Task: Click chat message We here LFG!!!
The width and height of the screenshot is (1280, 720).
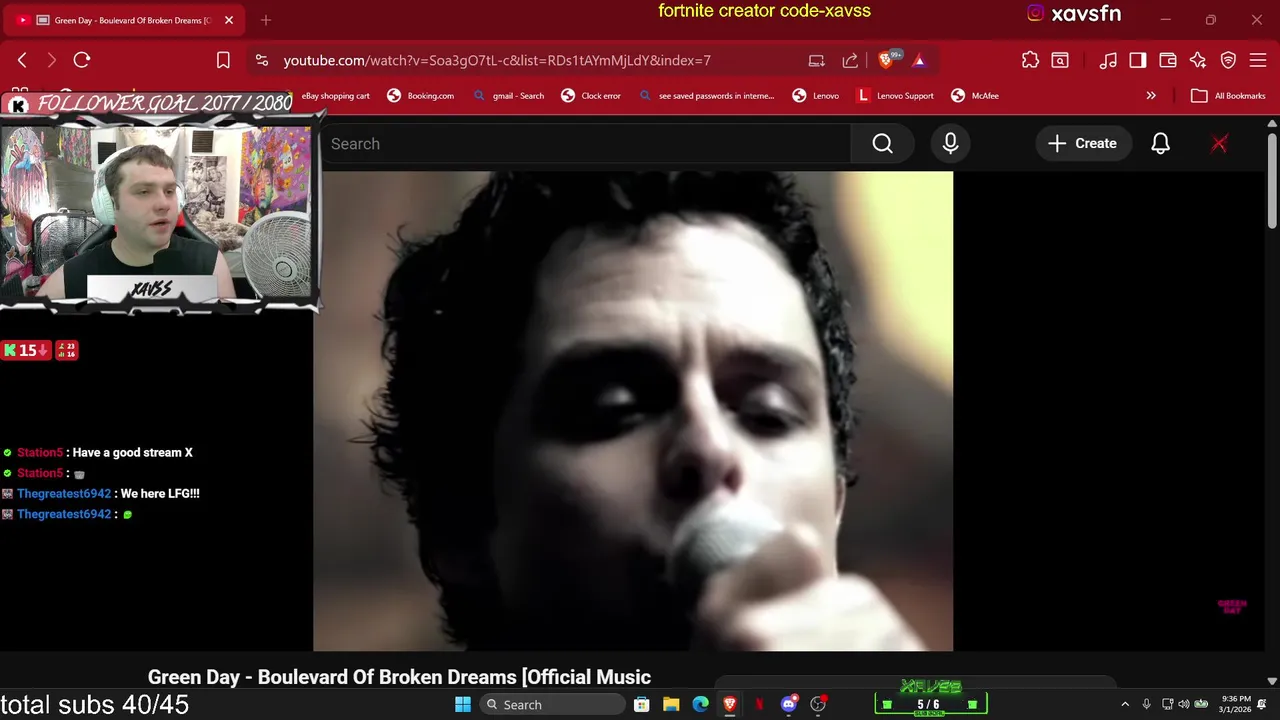Action: point(160,494)
